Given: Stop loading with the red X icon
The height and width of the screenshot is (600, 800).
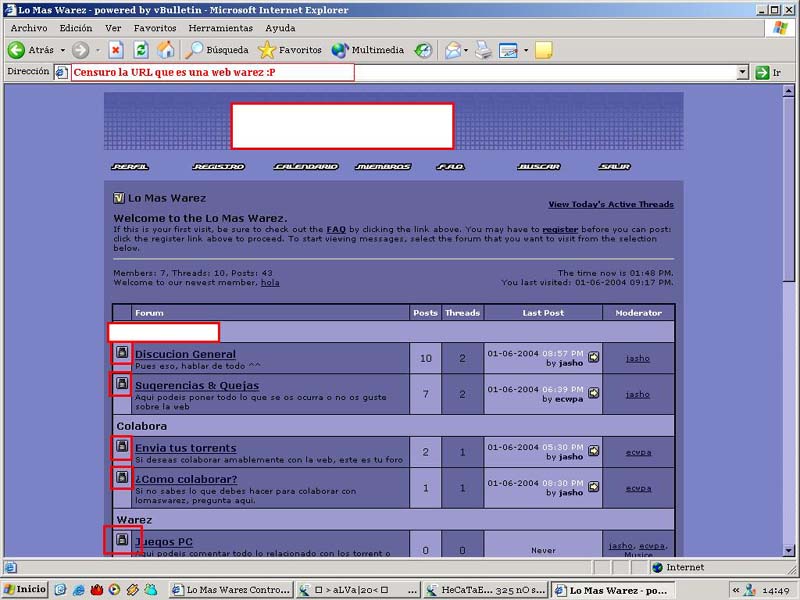Looking at the screenshot, I should pyautogui.click(x=116, y=50).
